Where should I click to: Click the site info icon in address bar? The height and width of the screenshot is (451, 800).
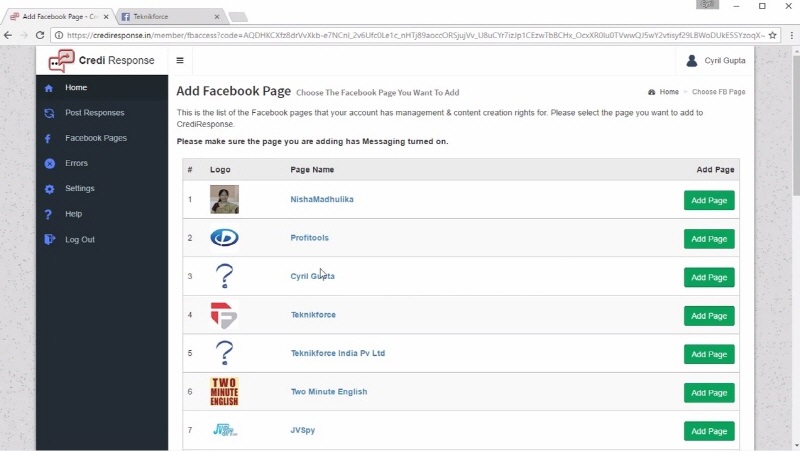59,35
